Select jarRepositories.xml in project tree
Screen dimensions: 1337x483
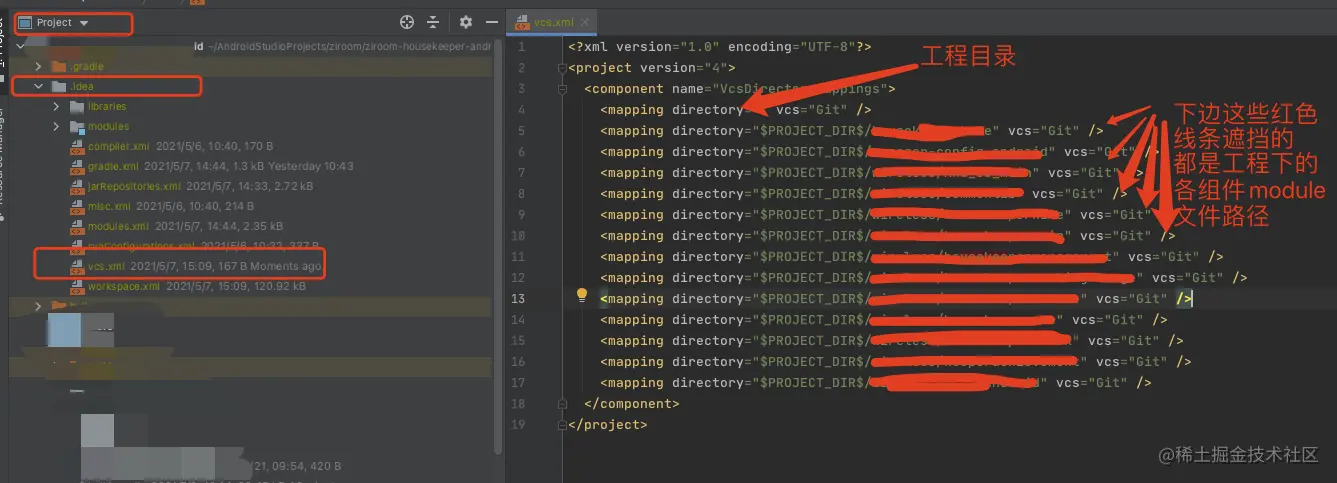pos(134,187)
